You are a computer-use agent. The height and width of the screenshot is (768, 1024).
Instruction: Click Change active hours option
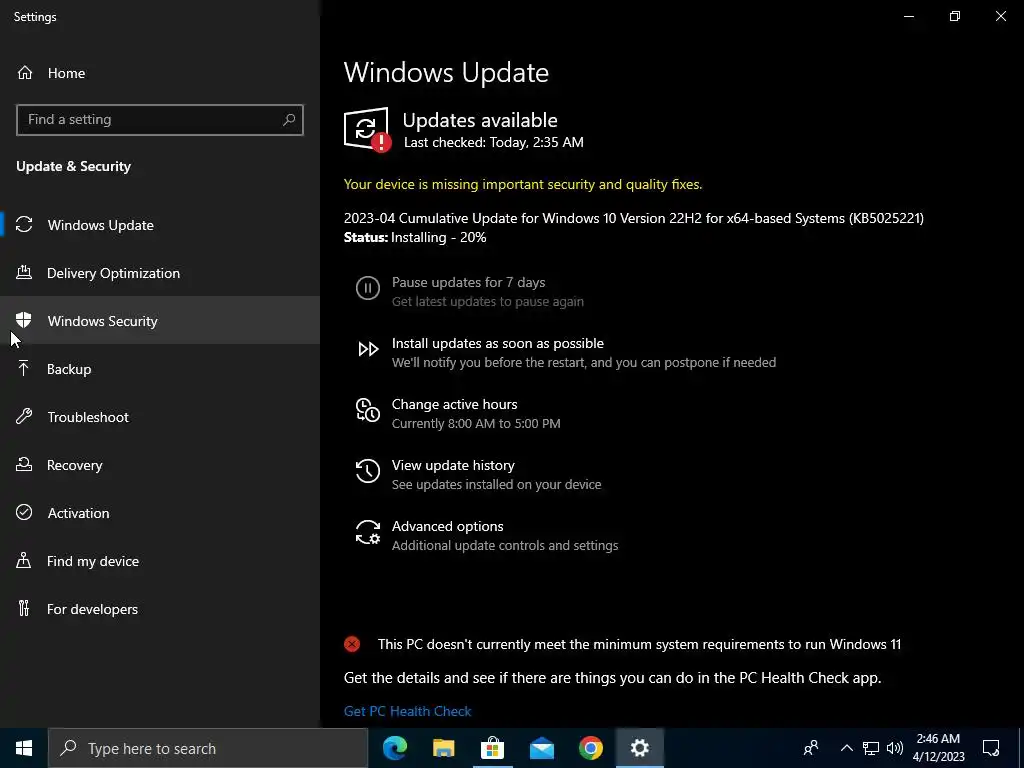point(455,404)
